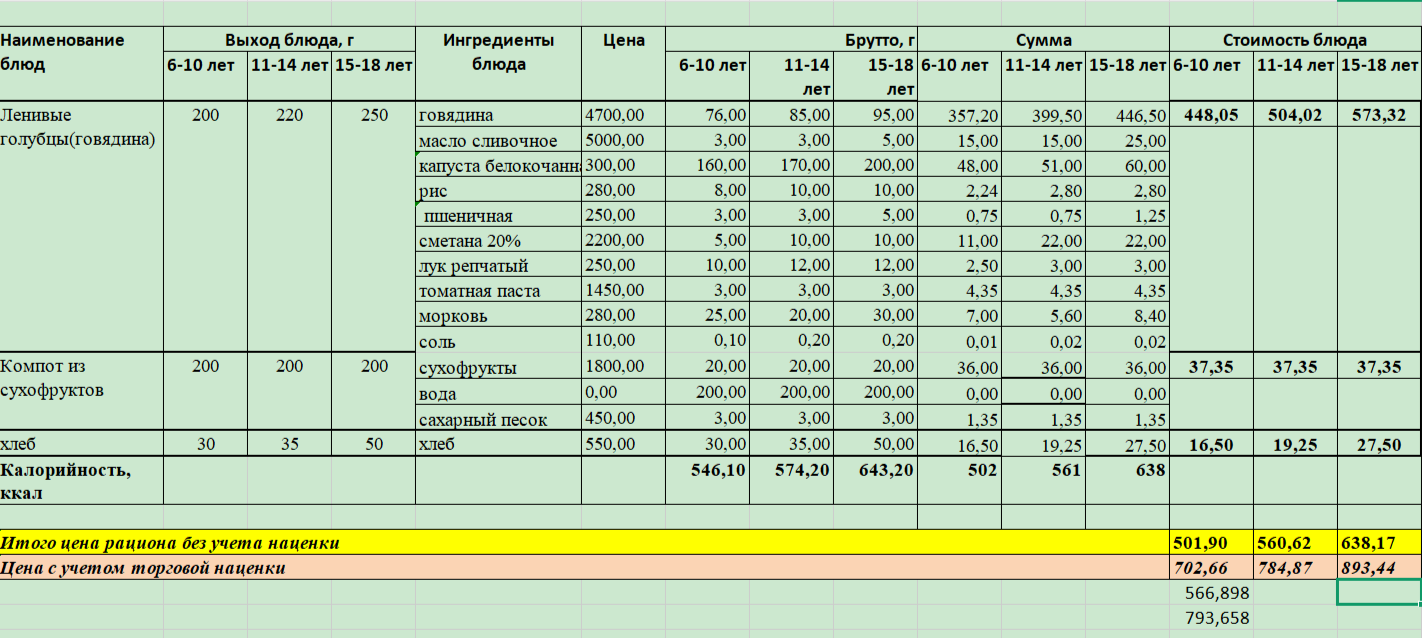
Task: Click the dish cost cell 448,05
Action: 1211,115
